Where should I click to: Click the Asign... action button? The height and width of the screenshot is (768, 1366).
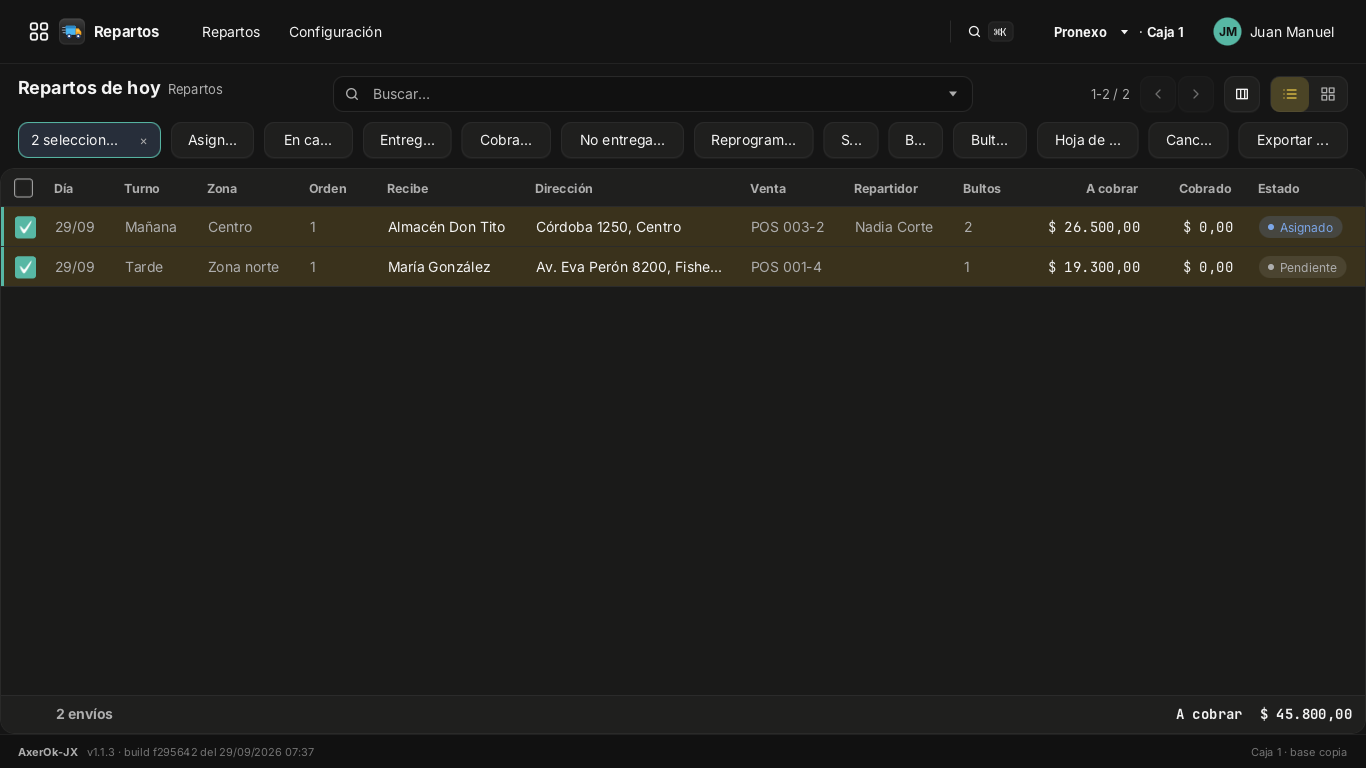[212, 140]
